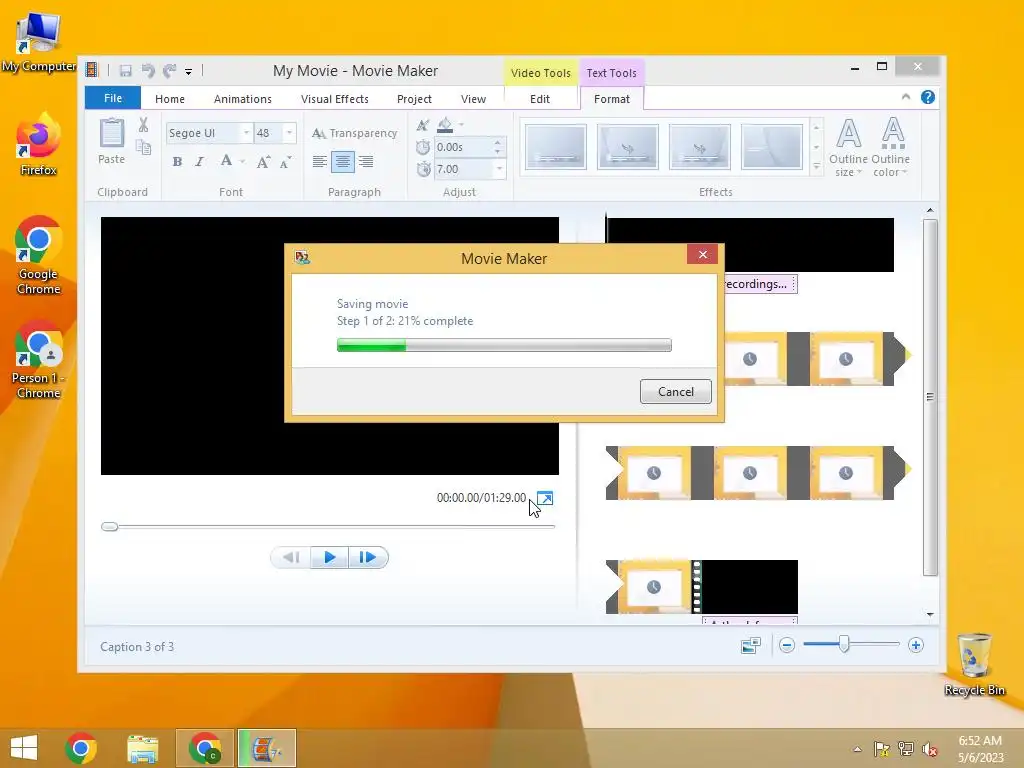This screenshot has width=1024, height=768.
Task: Open Movie Maker Help icon
Action: click(927, 97)
